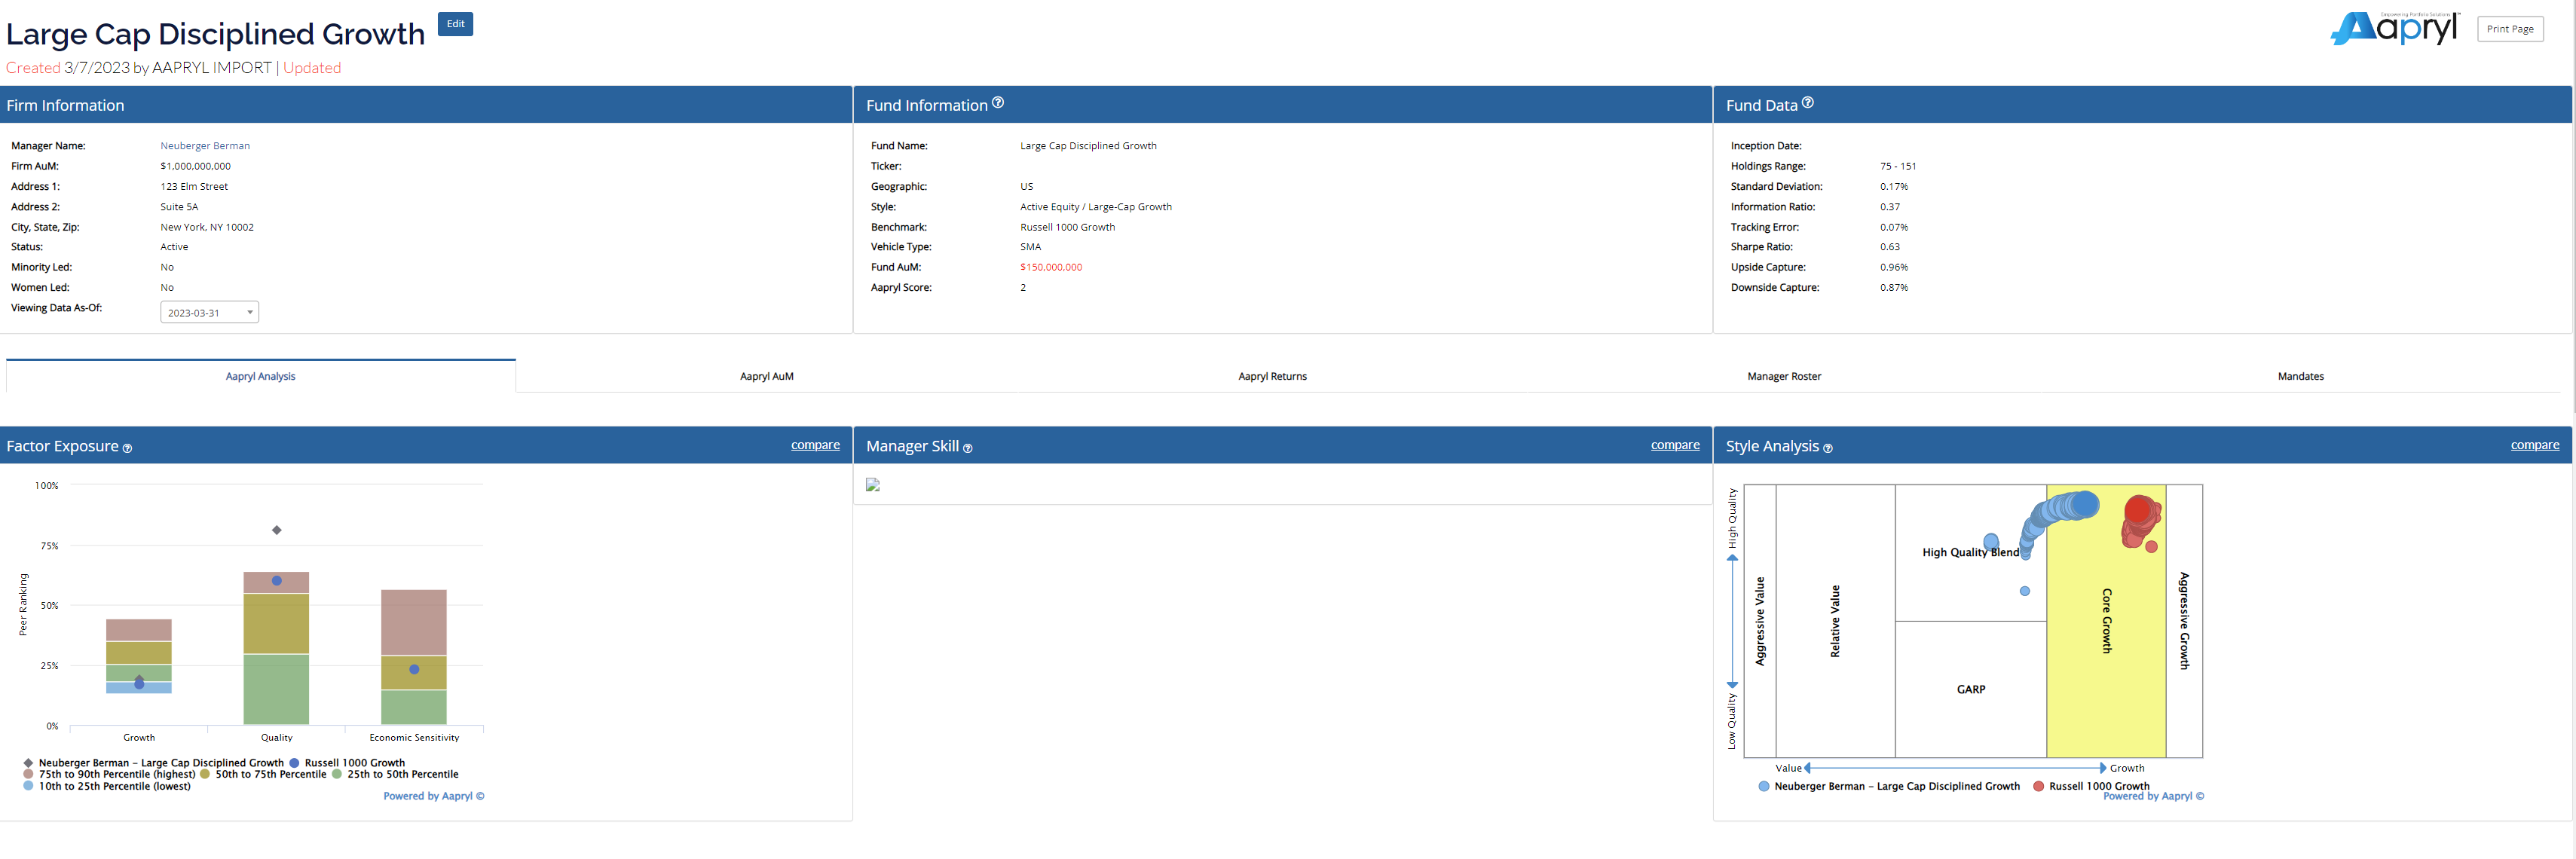This screenshot has width=2576, height=859.
Task: Open the Style Analysis help icon
Action: pos(1828,448)
